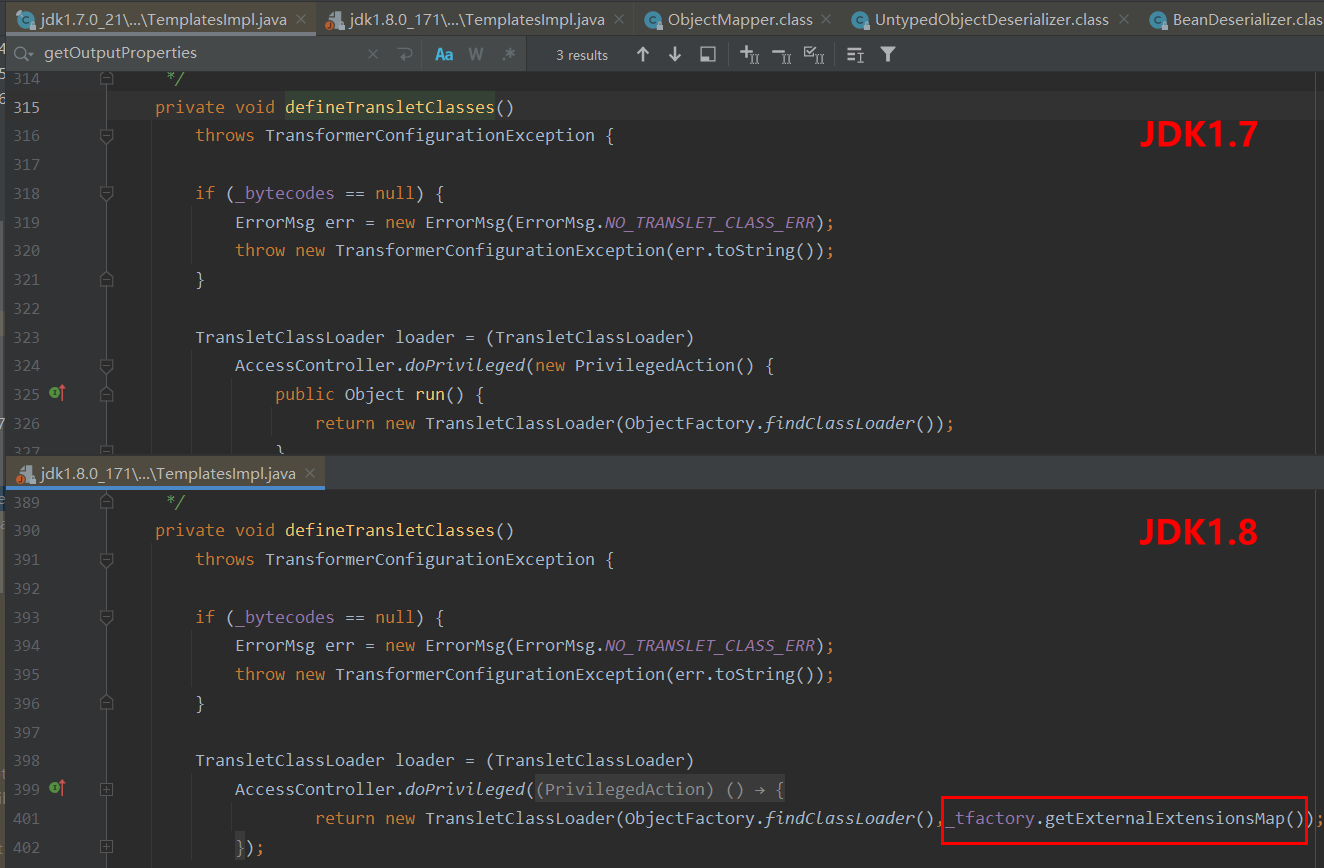1324x868 pixels.
Task: Close the jdk1.7.0_21 TemplatesImpl.java tab
Action: pyautogui.click(x=302, y=20)
